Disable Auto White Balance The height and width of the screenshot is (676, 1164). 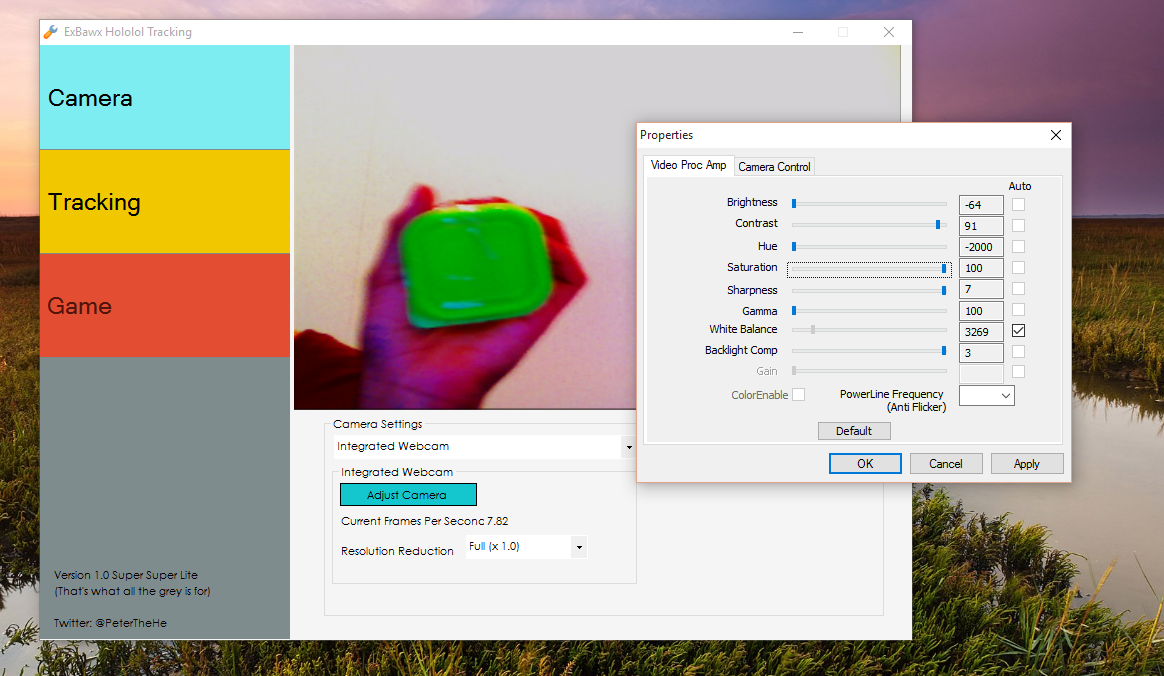click(x=1018, y=330)
